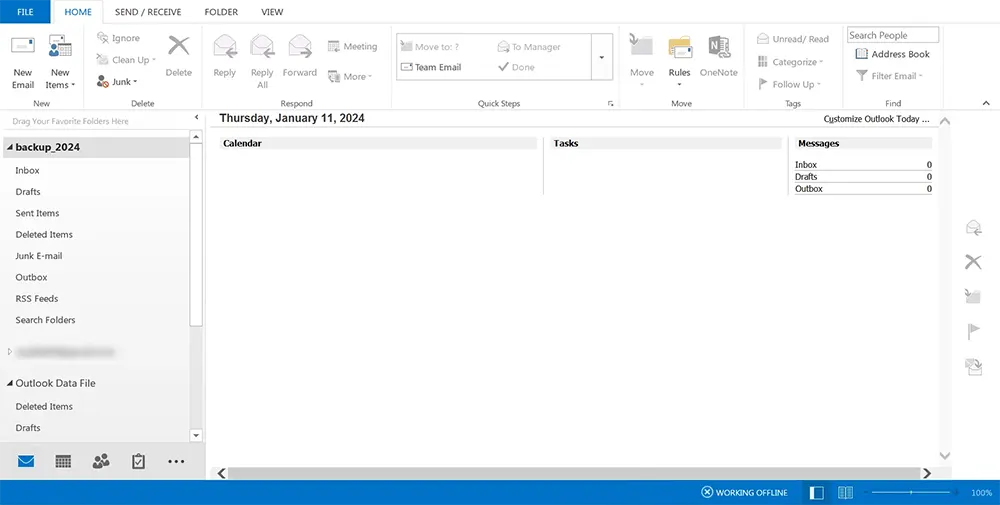Open Inbox link in Messages panel

[x=805, y=165]
